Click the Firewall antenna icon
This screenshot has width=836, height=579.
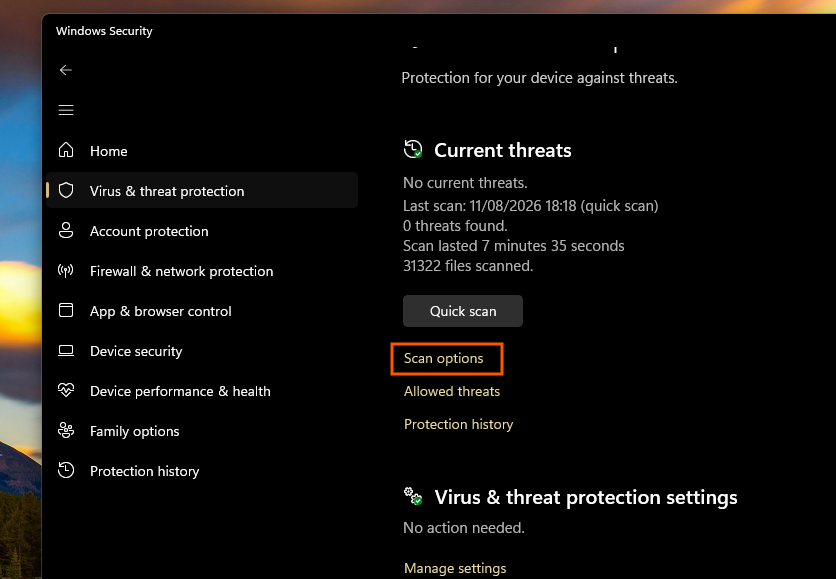[66, 270]
